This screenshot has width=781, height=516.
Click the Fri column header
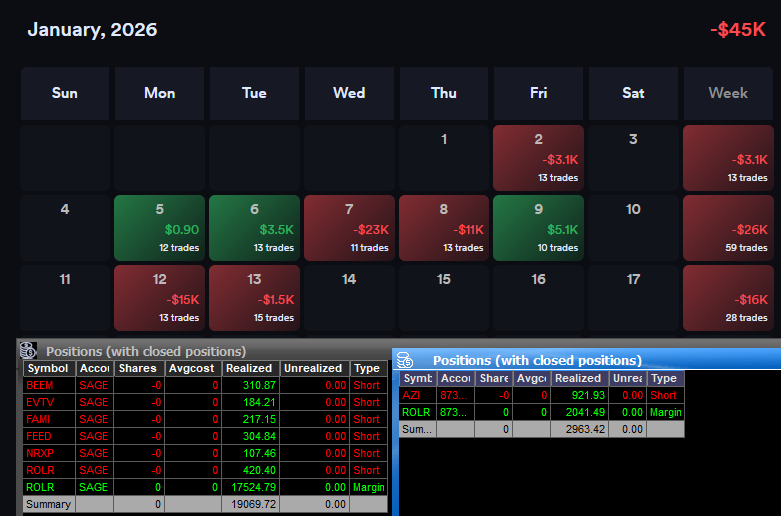coord(538,93)
